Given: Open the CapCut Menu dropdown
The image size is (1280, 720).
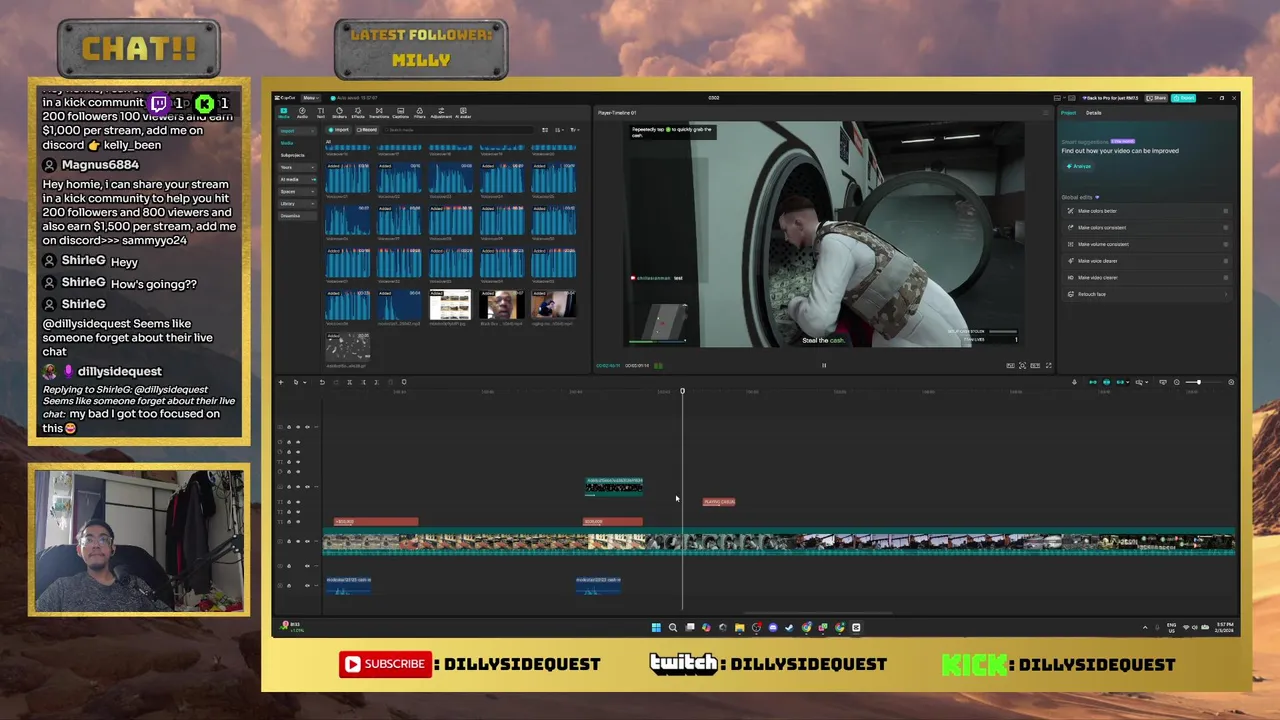Looking at the screenshot, I should [311, 98].
